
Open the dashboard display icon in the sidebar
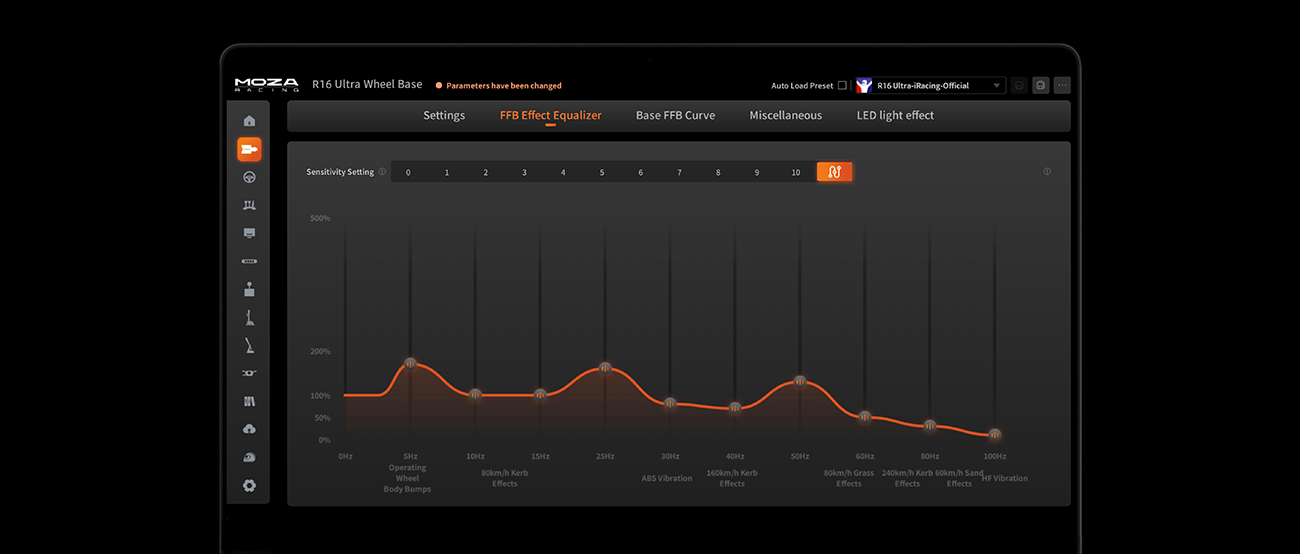point(249,233)
